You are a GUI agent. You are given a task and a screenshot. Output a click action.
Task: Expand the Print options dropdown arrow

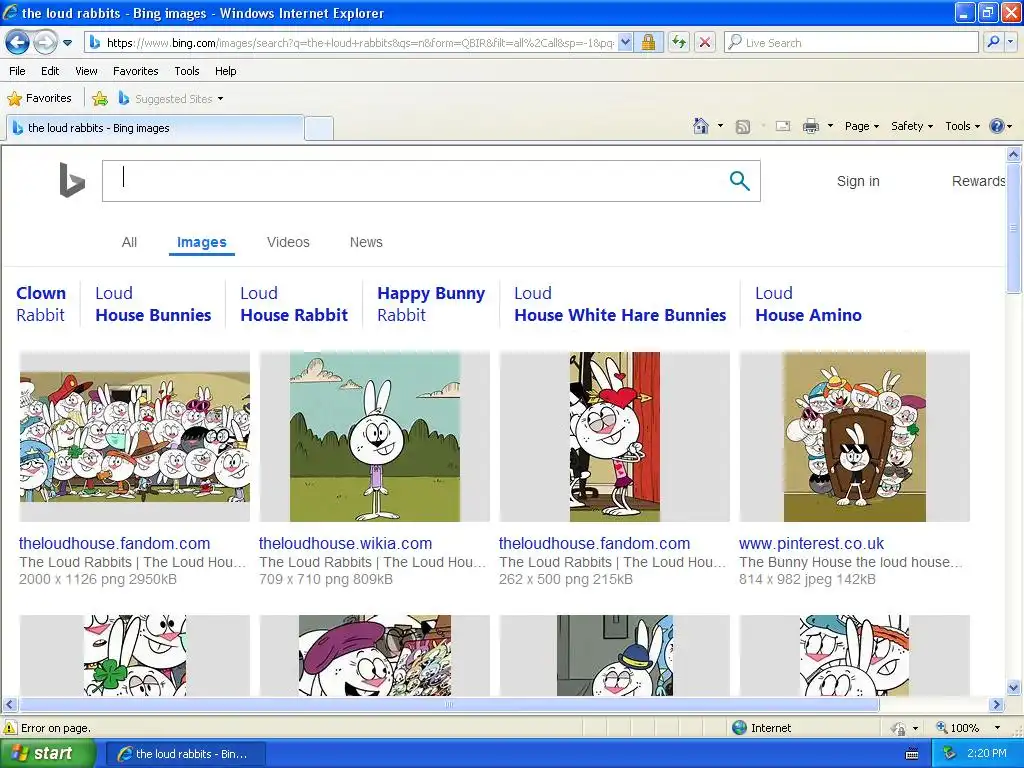tap(830, 126)
